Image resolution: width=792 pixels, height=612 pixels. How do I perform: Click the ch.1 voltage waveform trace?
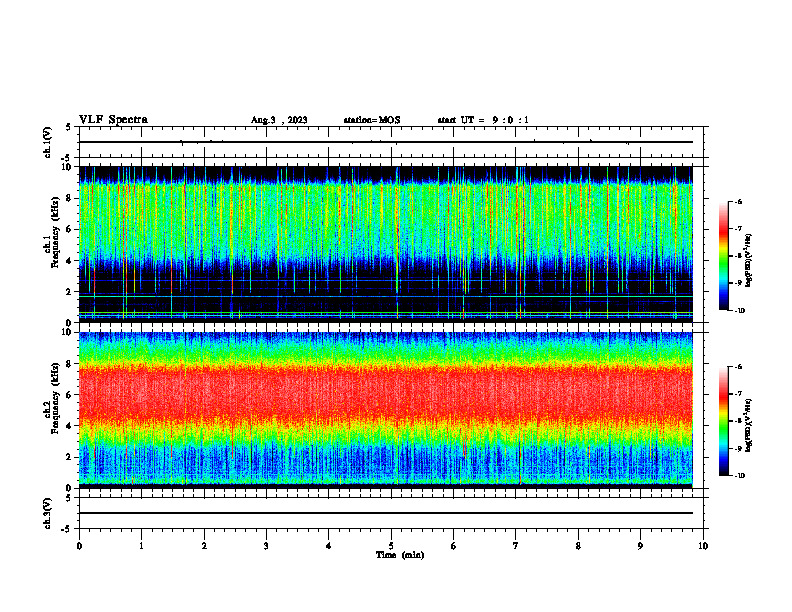(385, 142)
